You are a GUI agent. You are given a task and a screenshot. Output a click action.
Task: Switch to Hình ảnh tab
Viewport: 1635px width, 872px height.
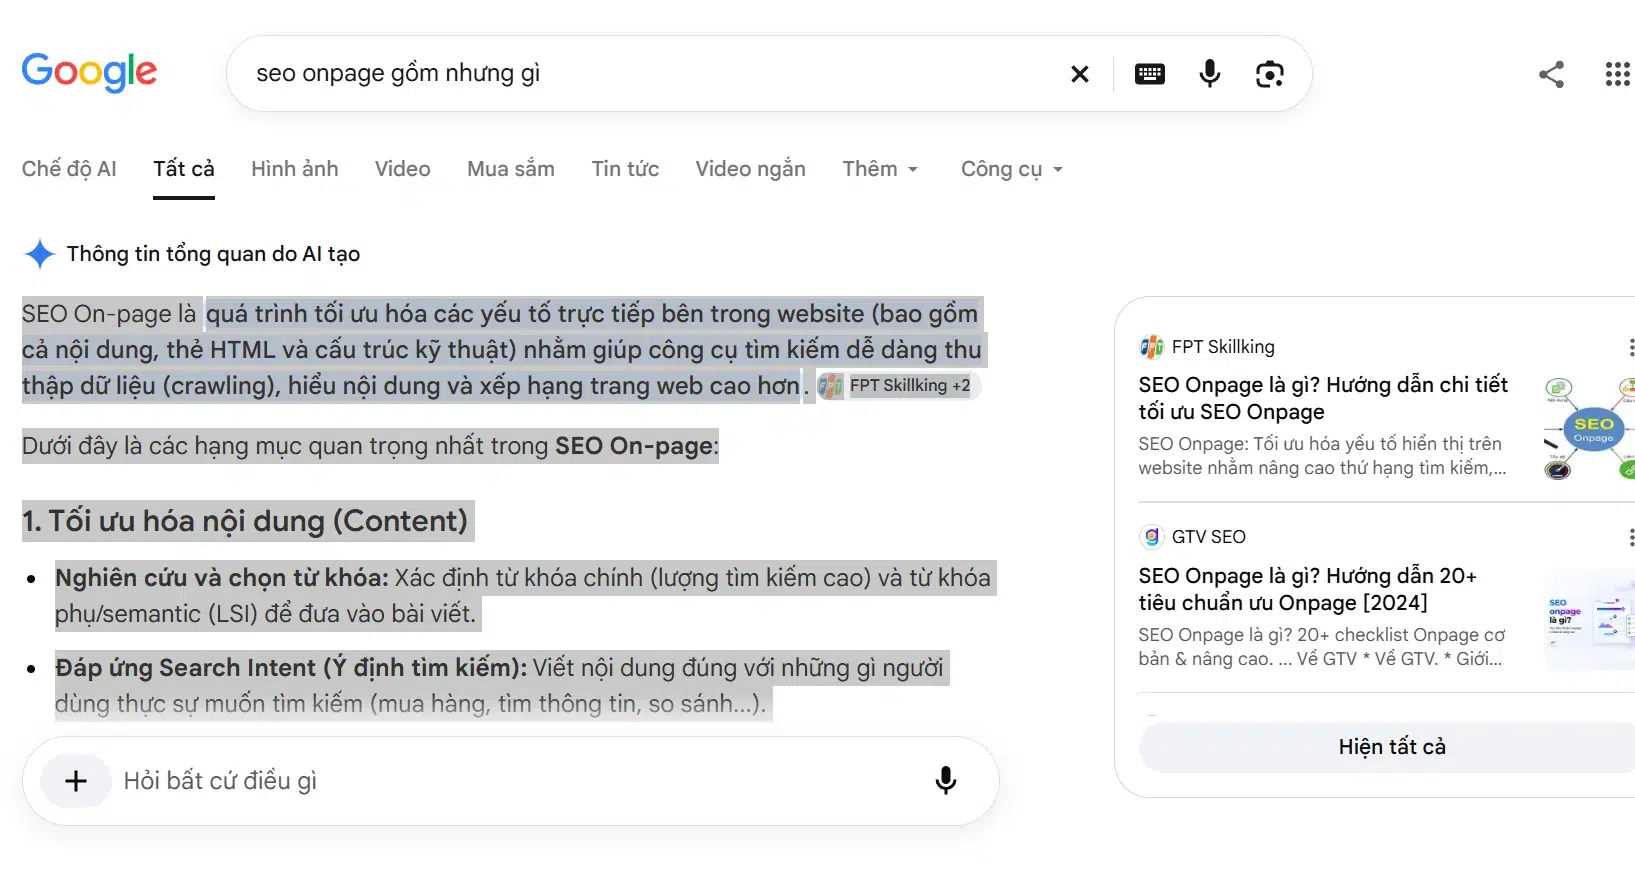295,169
